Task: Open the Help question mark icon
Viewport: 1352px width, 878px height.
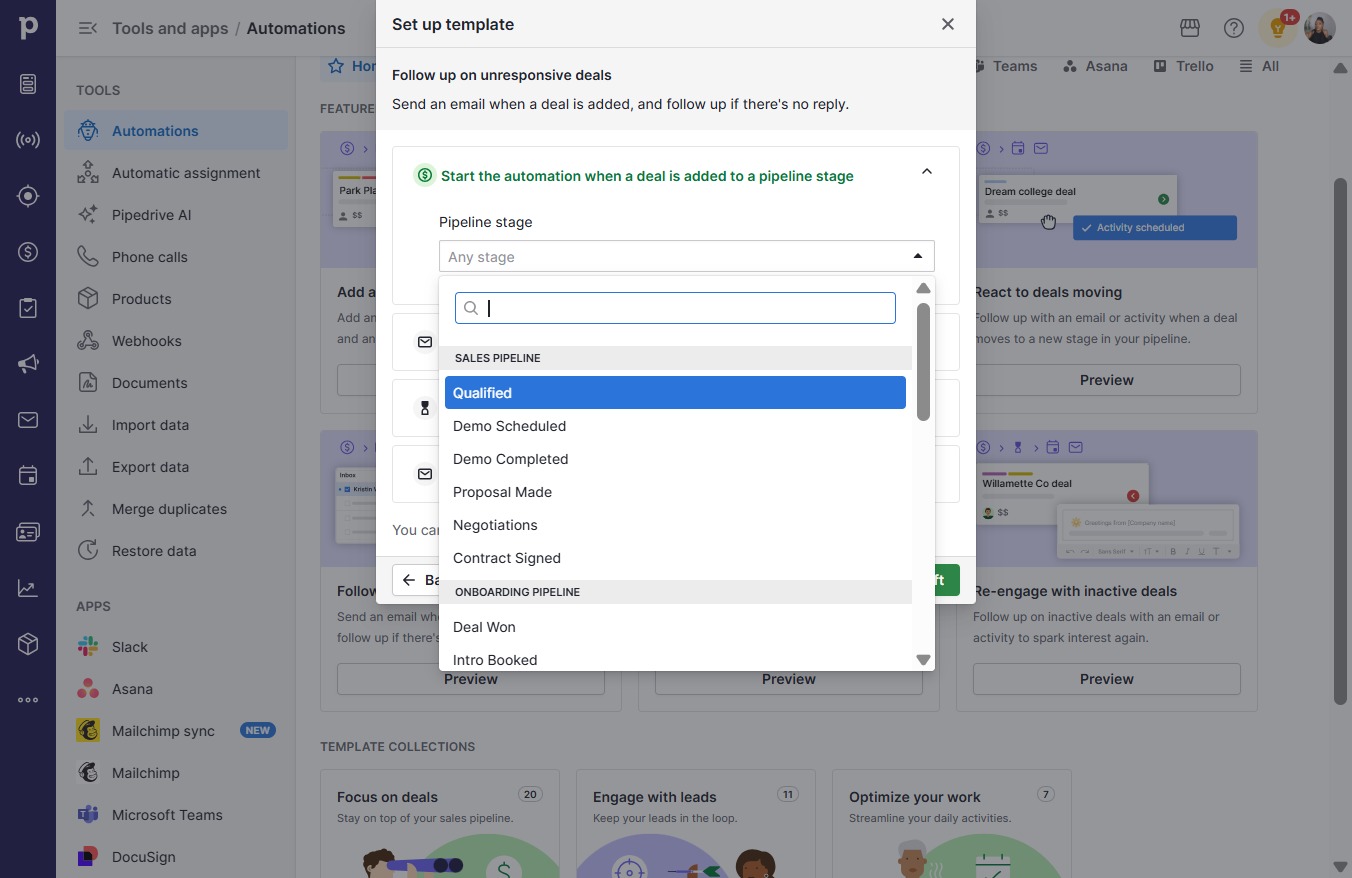Action: pos(1234,28)
